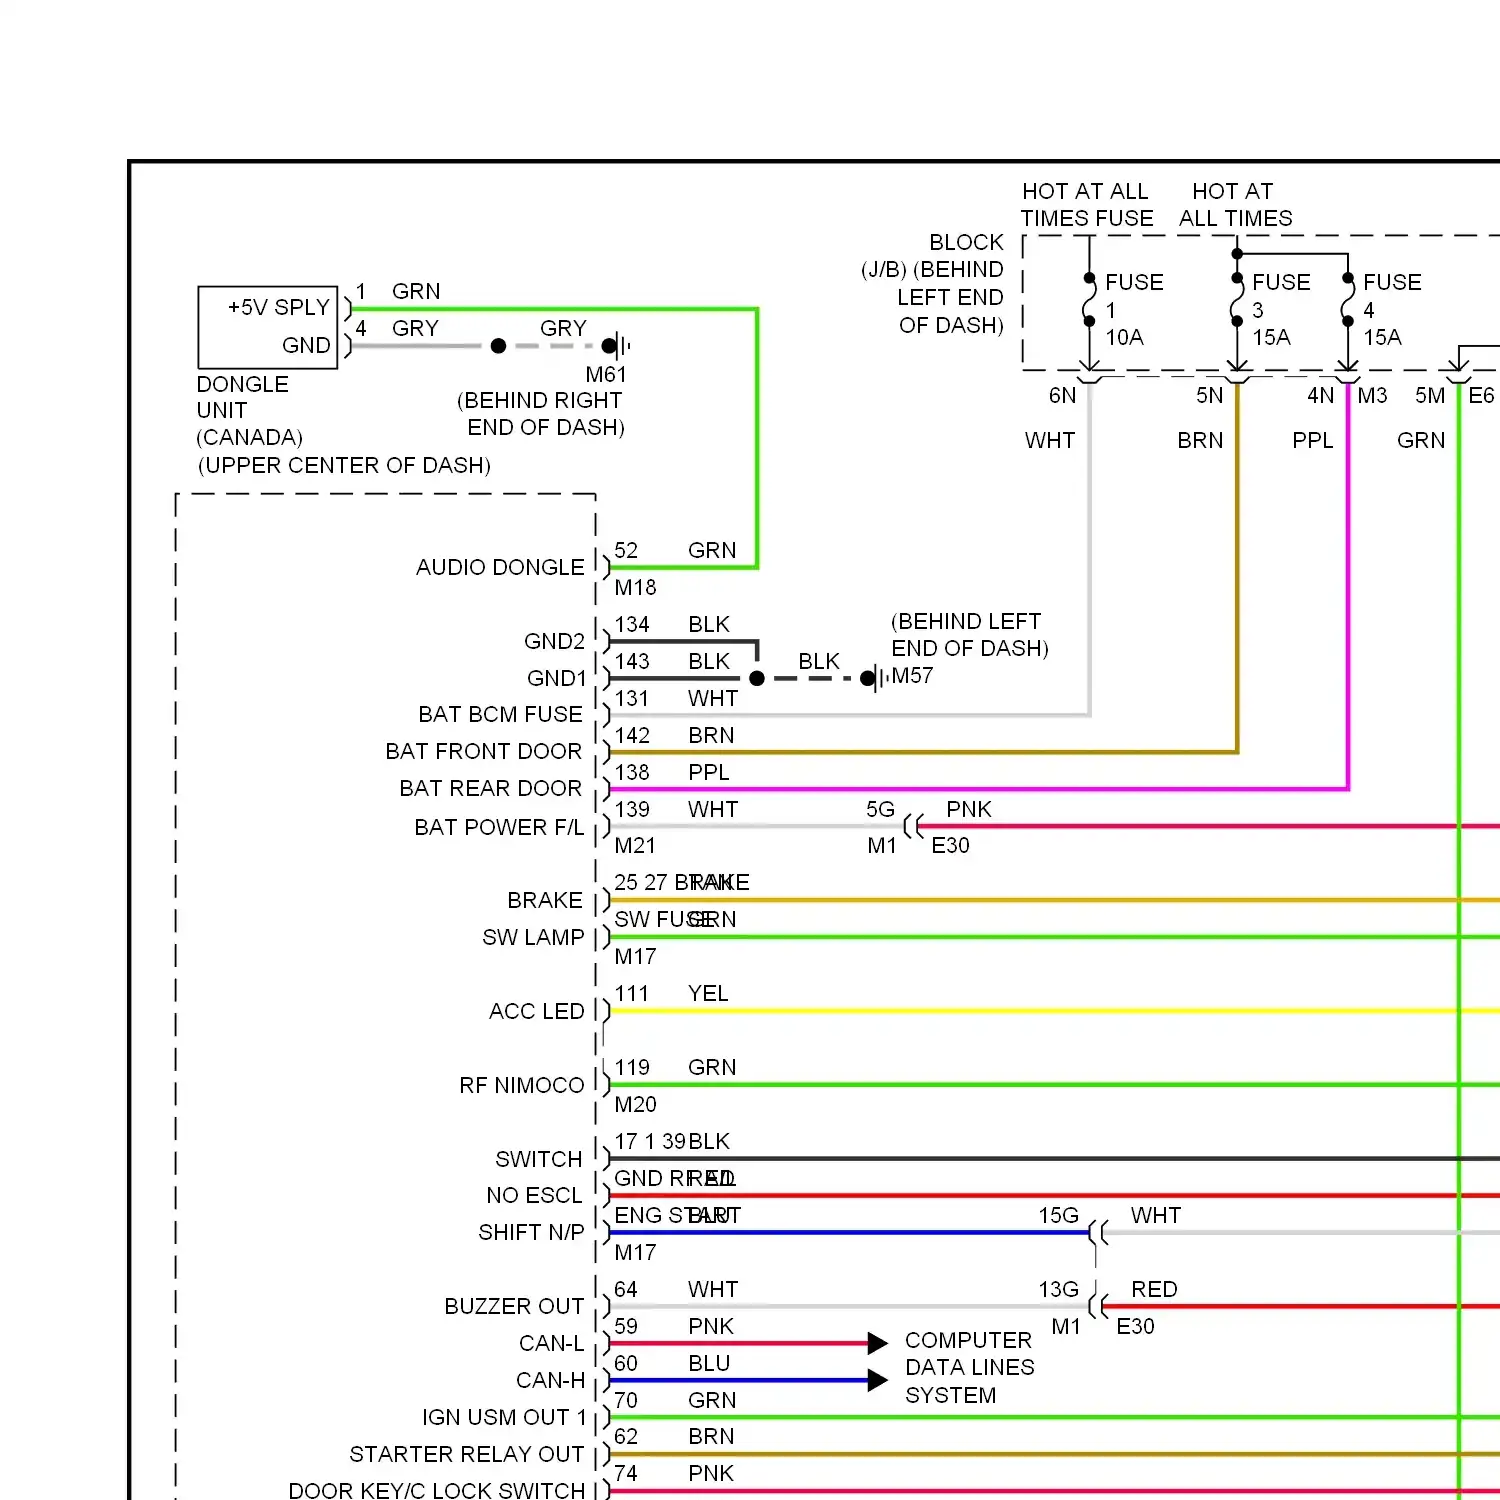1500x1500 pixels.
Task: Click the "NO ESCL" pin label
Action: click(x=534, y=1196)
